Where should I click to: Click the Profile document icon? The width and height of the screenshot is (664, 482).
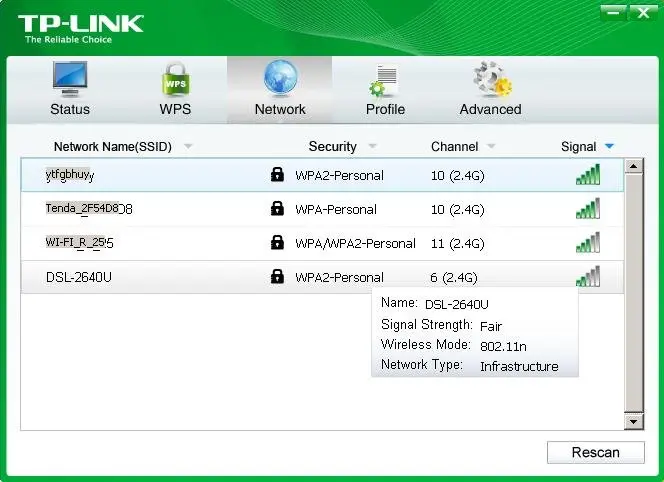385,80
